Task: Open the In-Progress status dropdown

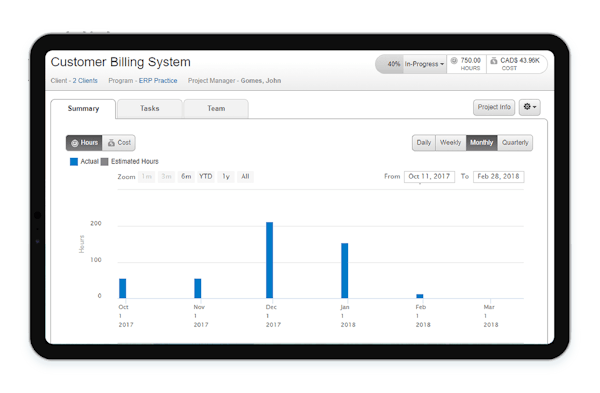Action: pyautogui.click(x=424, y=64)
